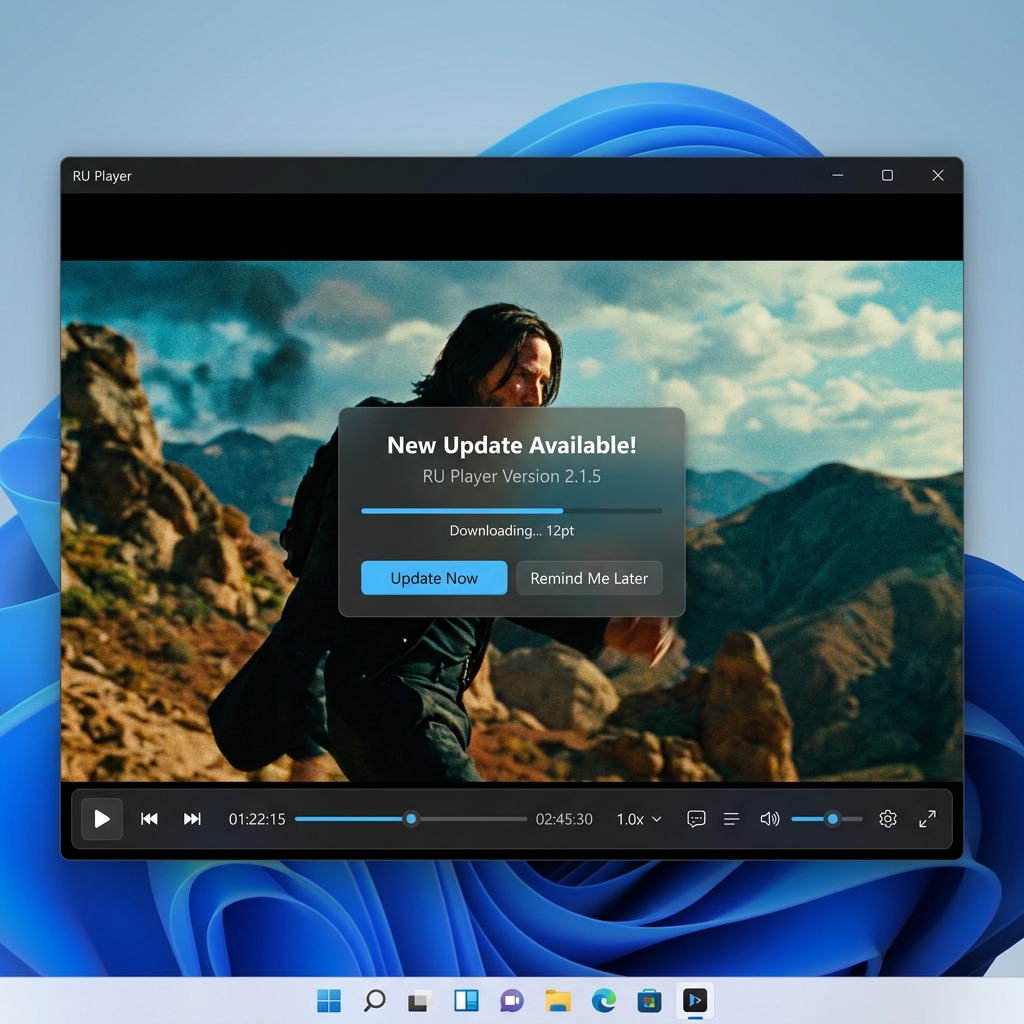1024x1024 pixels.
Task: Click the volume slider handle
Action: 833,819
